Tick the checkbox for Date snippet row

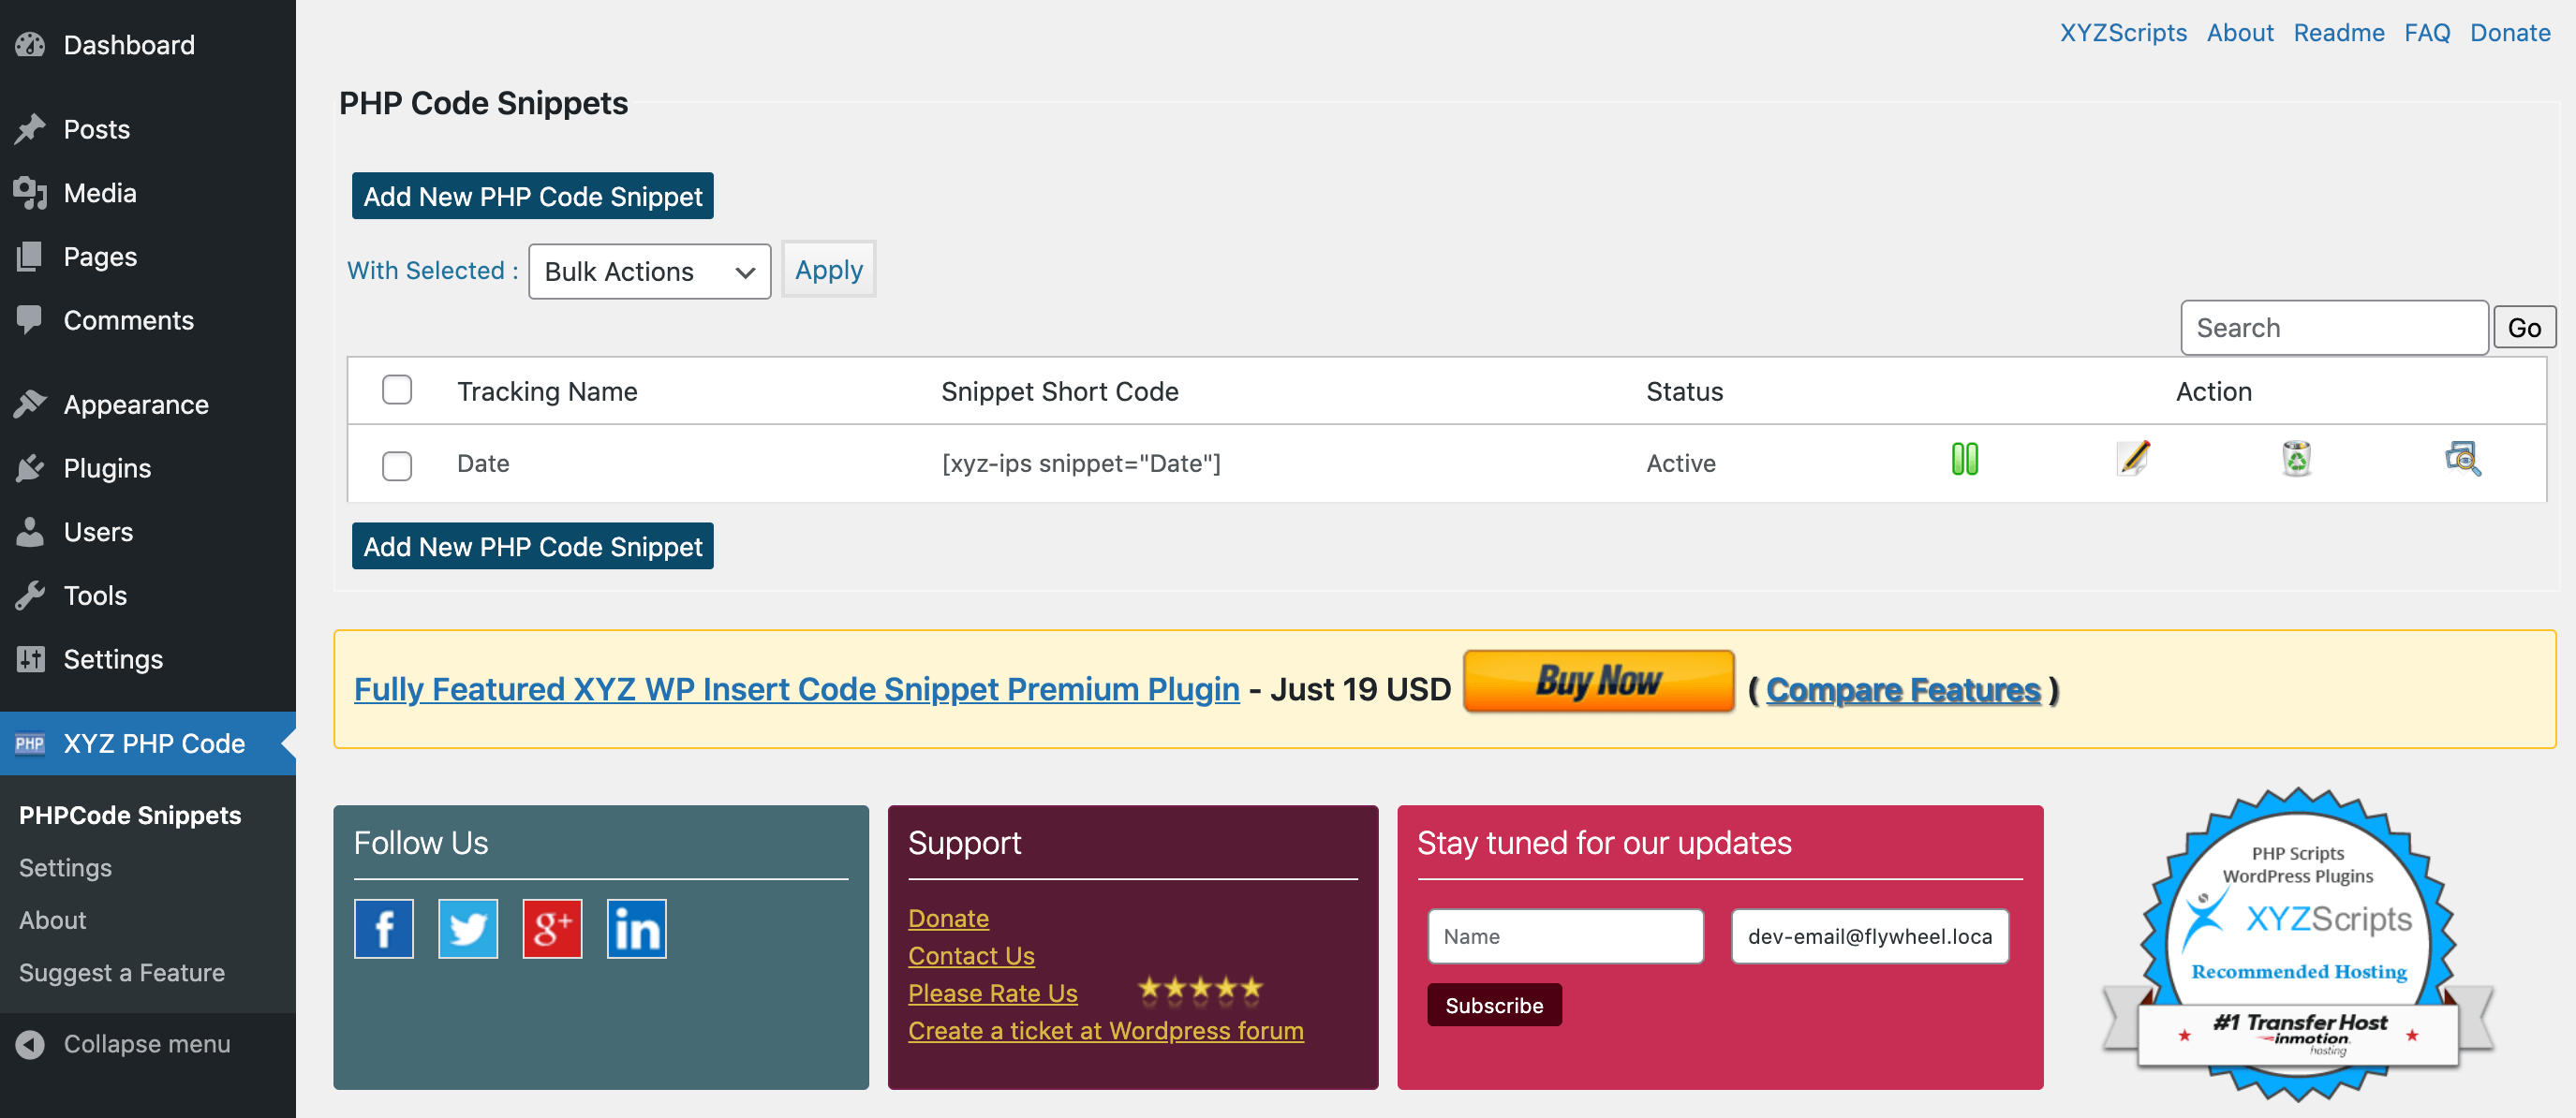[397, 465]
